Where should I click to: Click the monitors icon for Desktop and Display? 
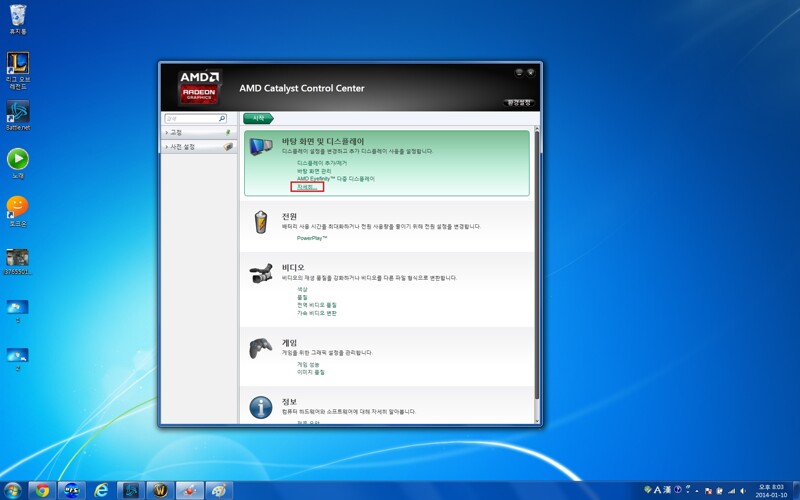click(261, 146)
